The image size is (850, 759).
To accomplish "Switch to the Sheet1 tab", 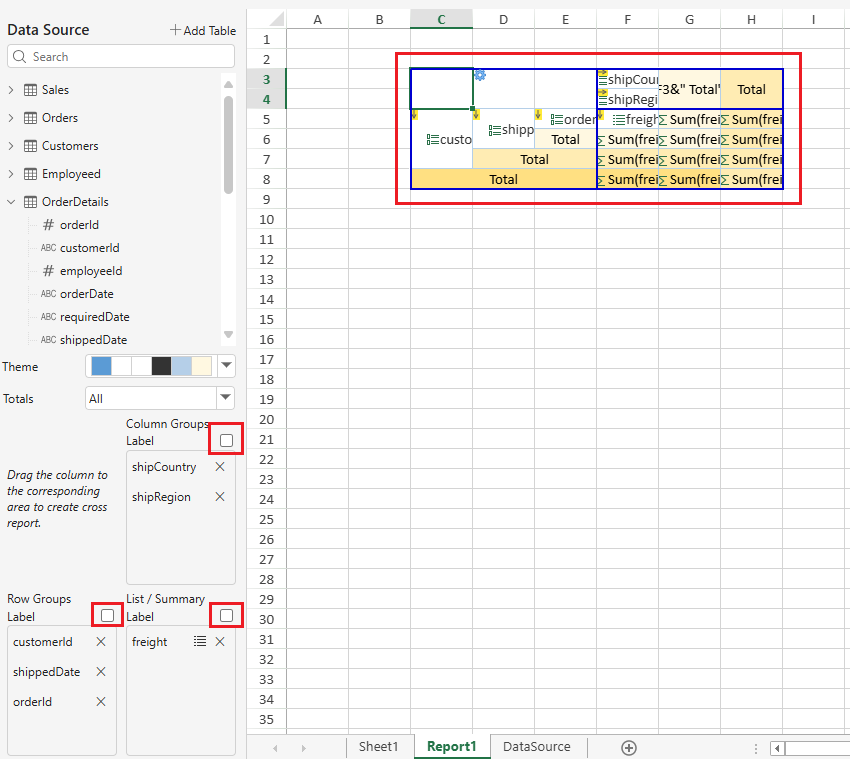I will click(378, 747).
